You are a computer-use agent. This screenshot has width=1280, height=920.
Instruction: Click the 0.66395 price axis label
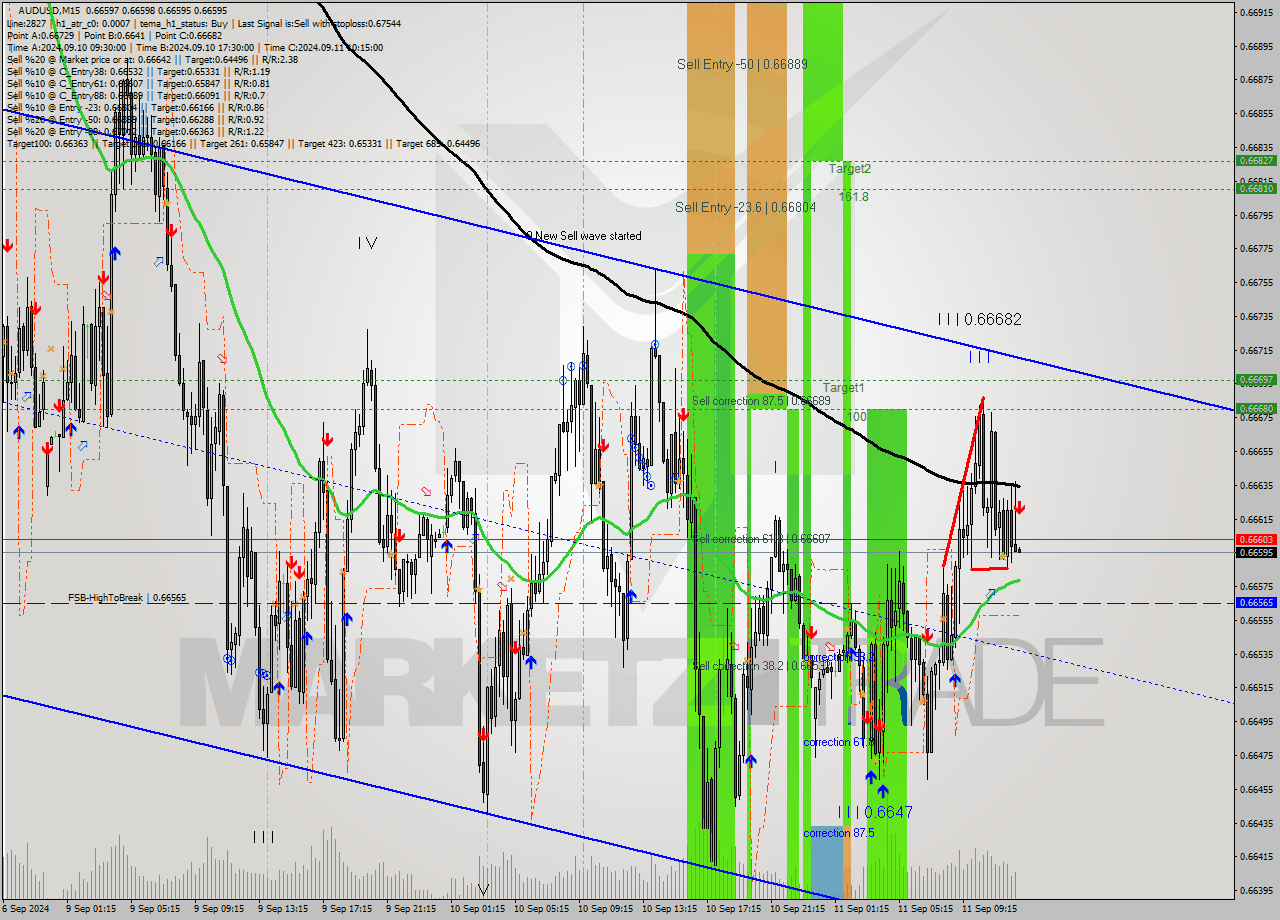pyautogui.click(x=1256, y=891)
